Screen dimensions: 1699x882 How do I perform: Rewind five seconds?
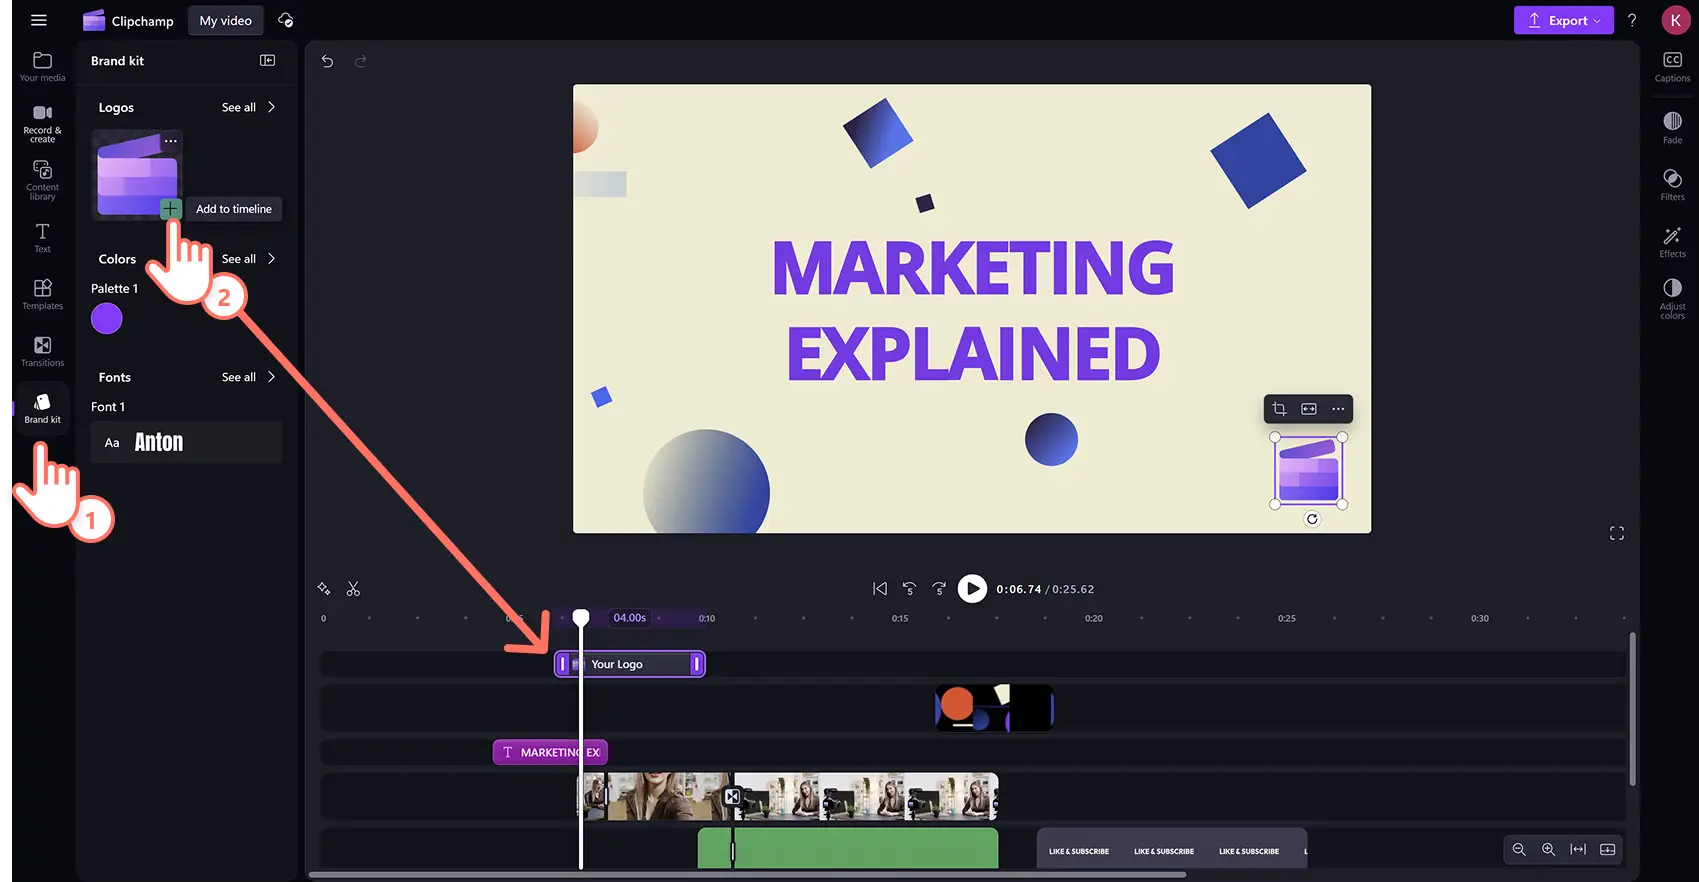pyautogui.click(x=909, y=589)
